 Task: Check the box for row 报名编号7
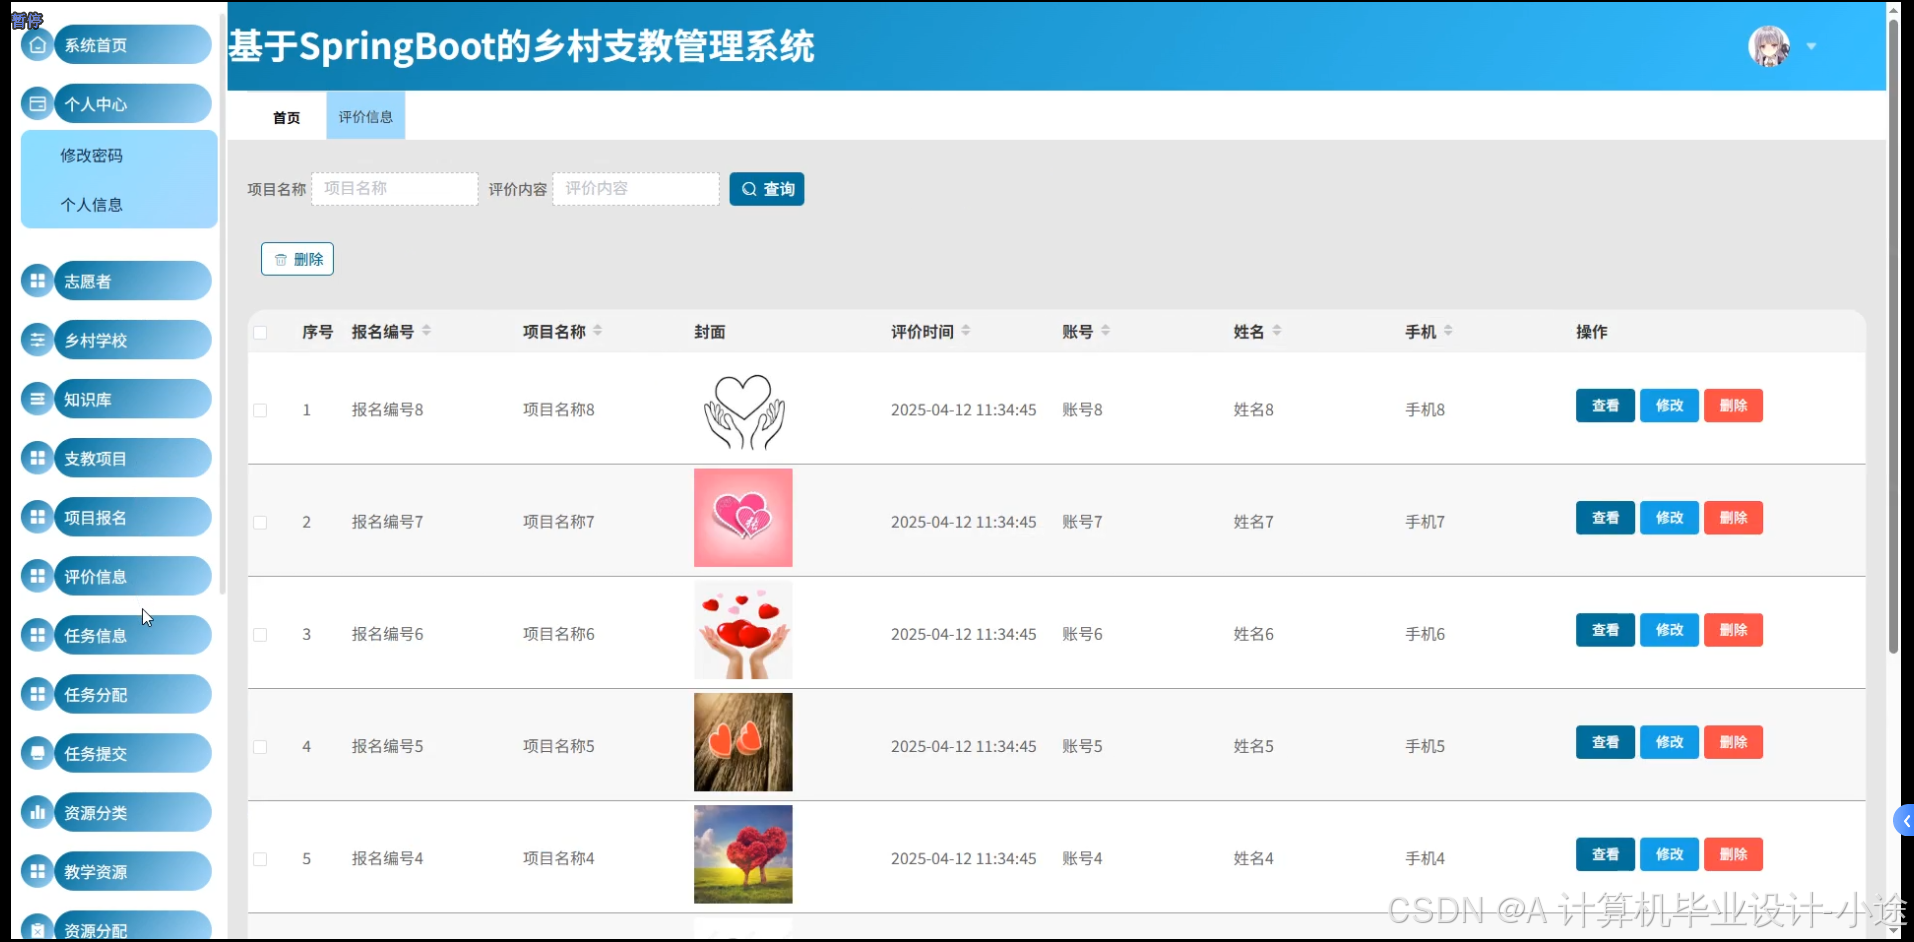260,522
